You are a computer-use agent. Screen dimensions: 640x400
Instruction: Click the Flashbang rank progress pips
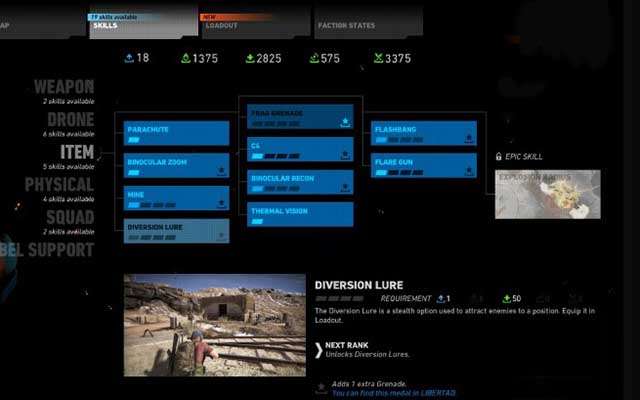(399, 140)
